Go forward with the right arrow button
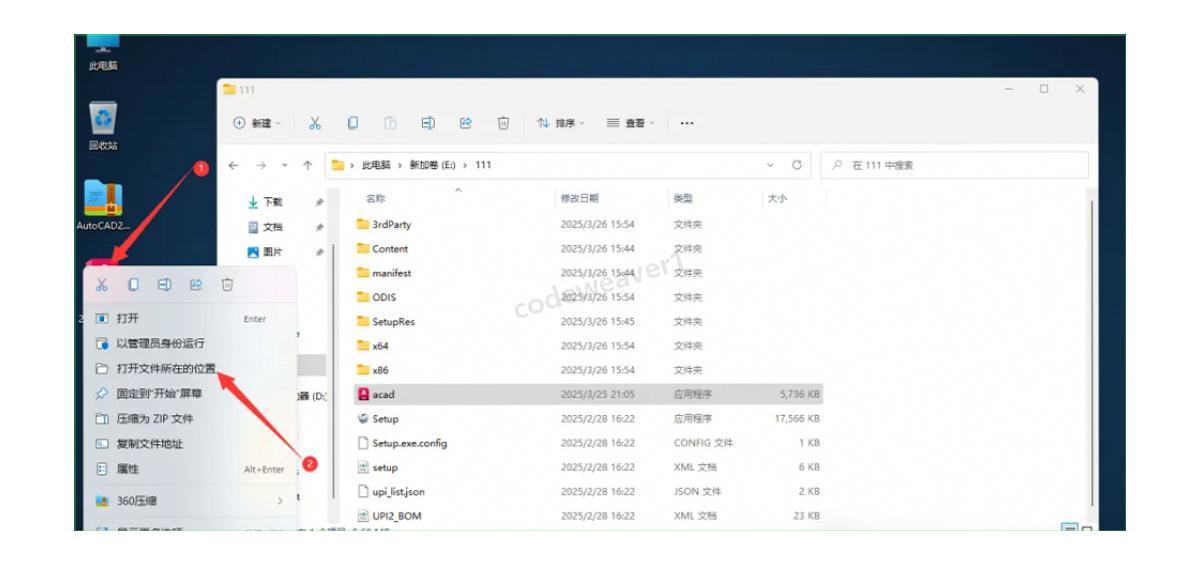 pos(261,165)
